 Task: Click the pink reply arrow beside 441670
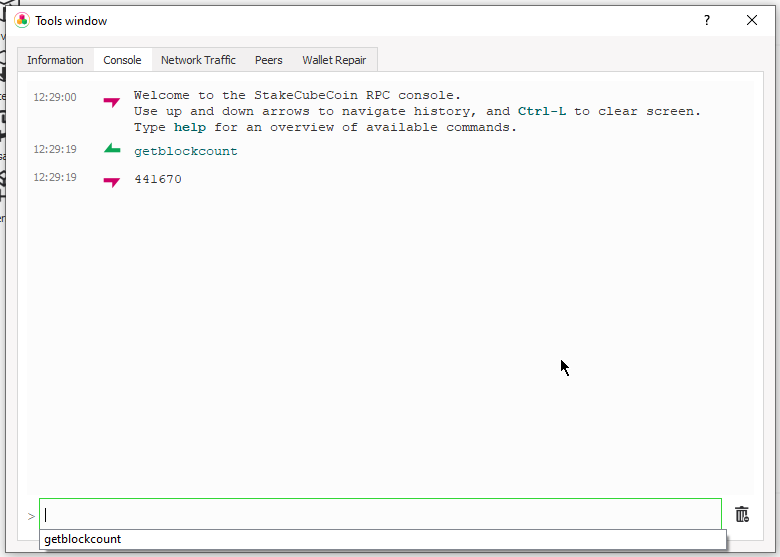pyautogui.click(x=112, y=182)
